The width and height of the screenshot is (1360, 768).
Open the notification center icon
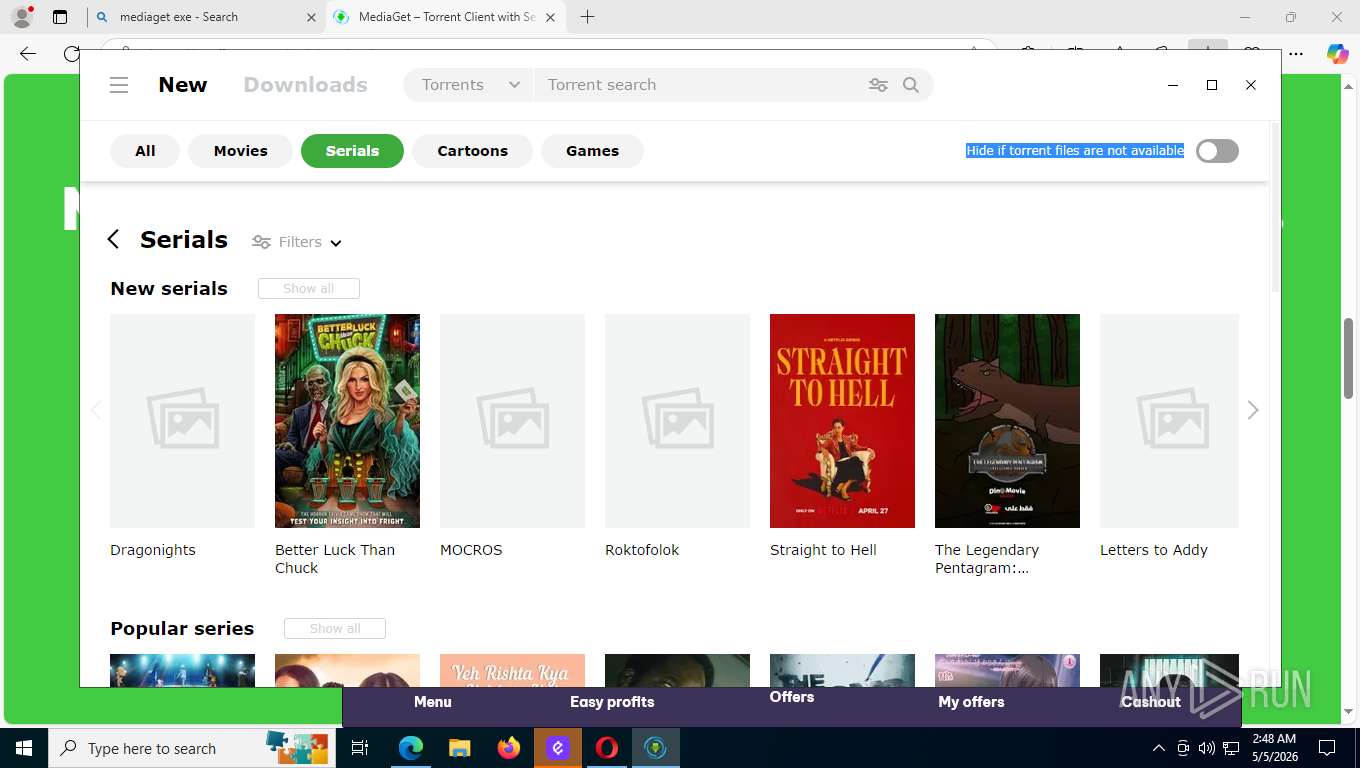pos(1327,748)
